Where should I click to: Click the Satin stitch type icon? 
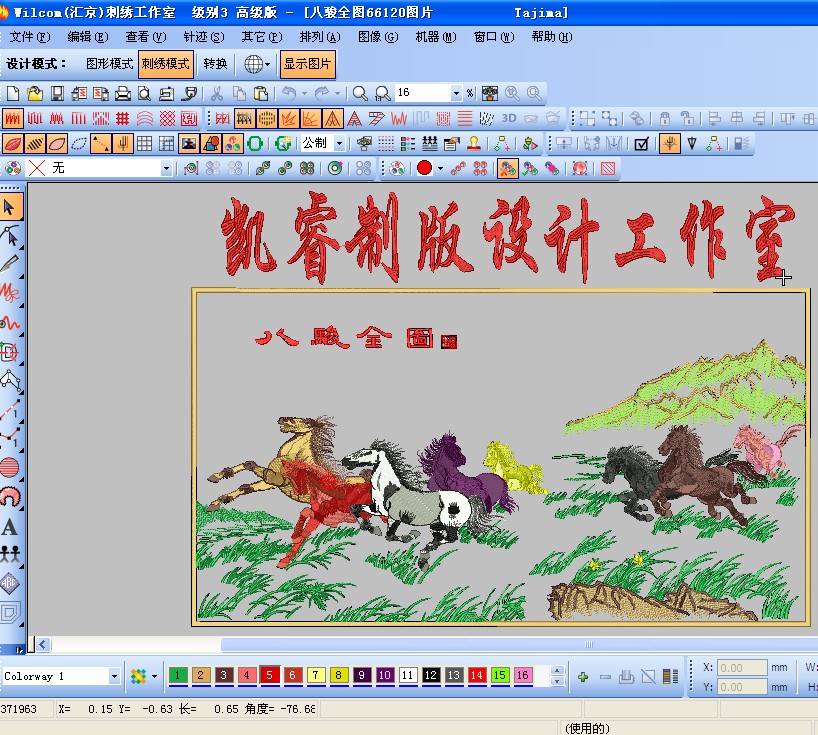click(x=13, y=118)
